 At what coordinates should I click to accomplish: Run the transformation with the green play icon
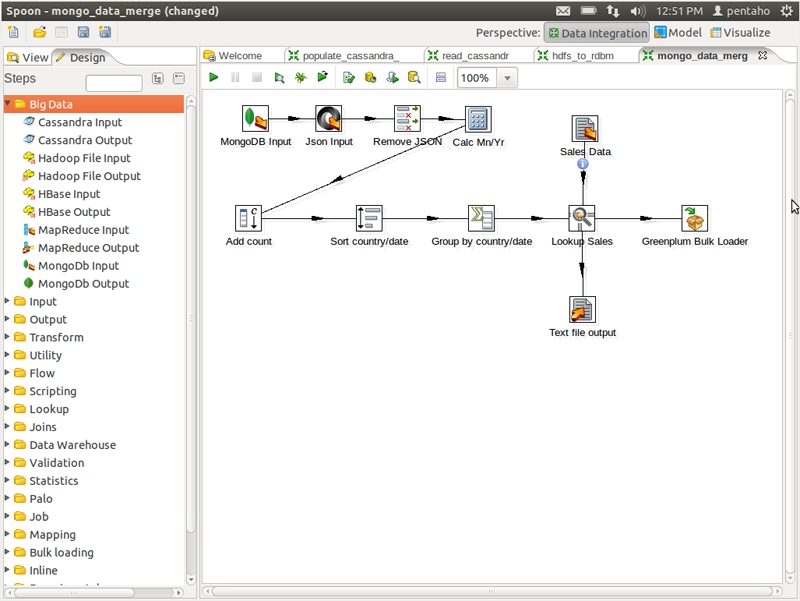pyautogui.click(x=214, y=78)
